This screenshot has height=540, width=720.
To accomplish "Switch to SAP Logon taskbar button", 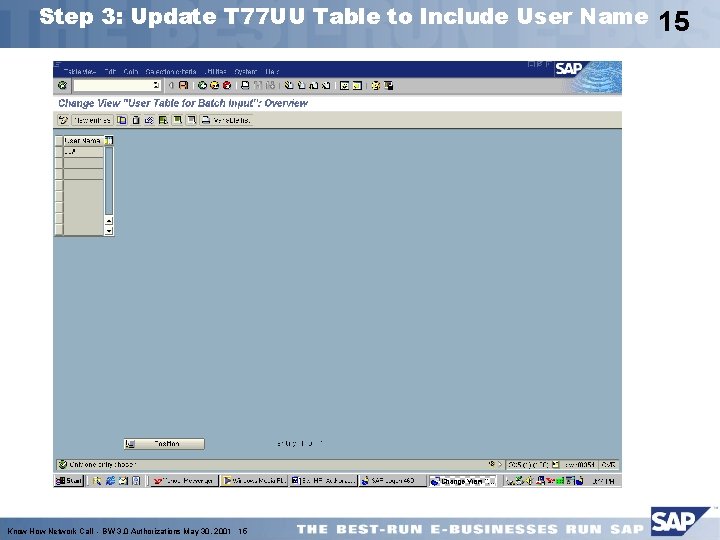I will click(393, 481).
